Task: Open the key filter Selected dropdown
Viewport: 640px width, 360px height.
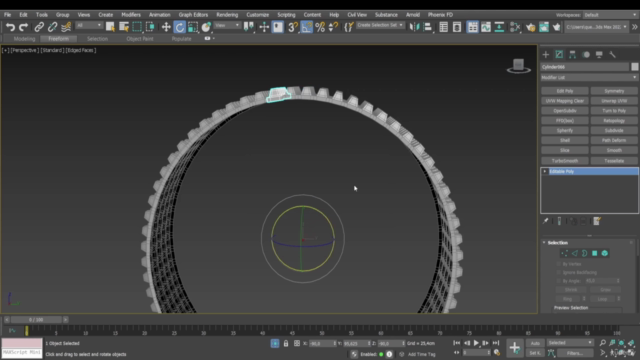Action: (x=570, y=343)
